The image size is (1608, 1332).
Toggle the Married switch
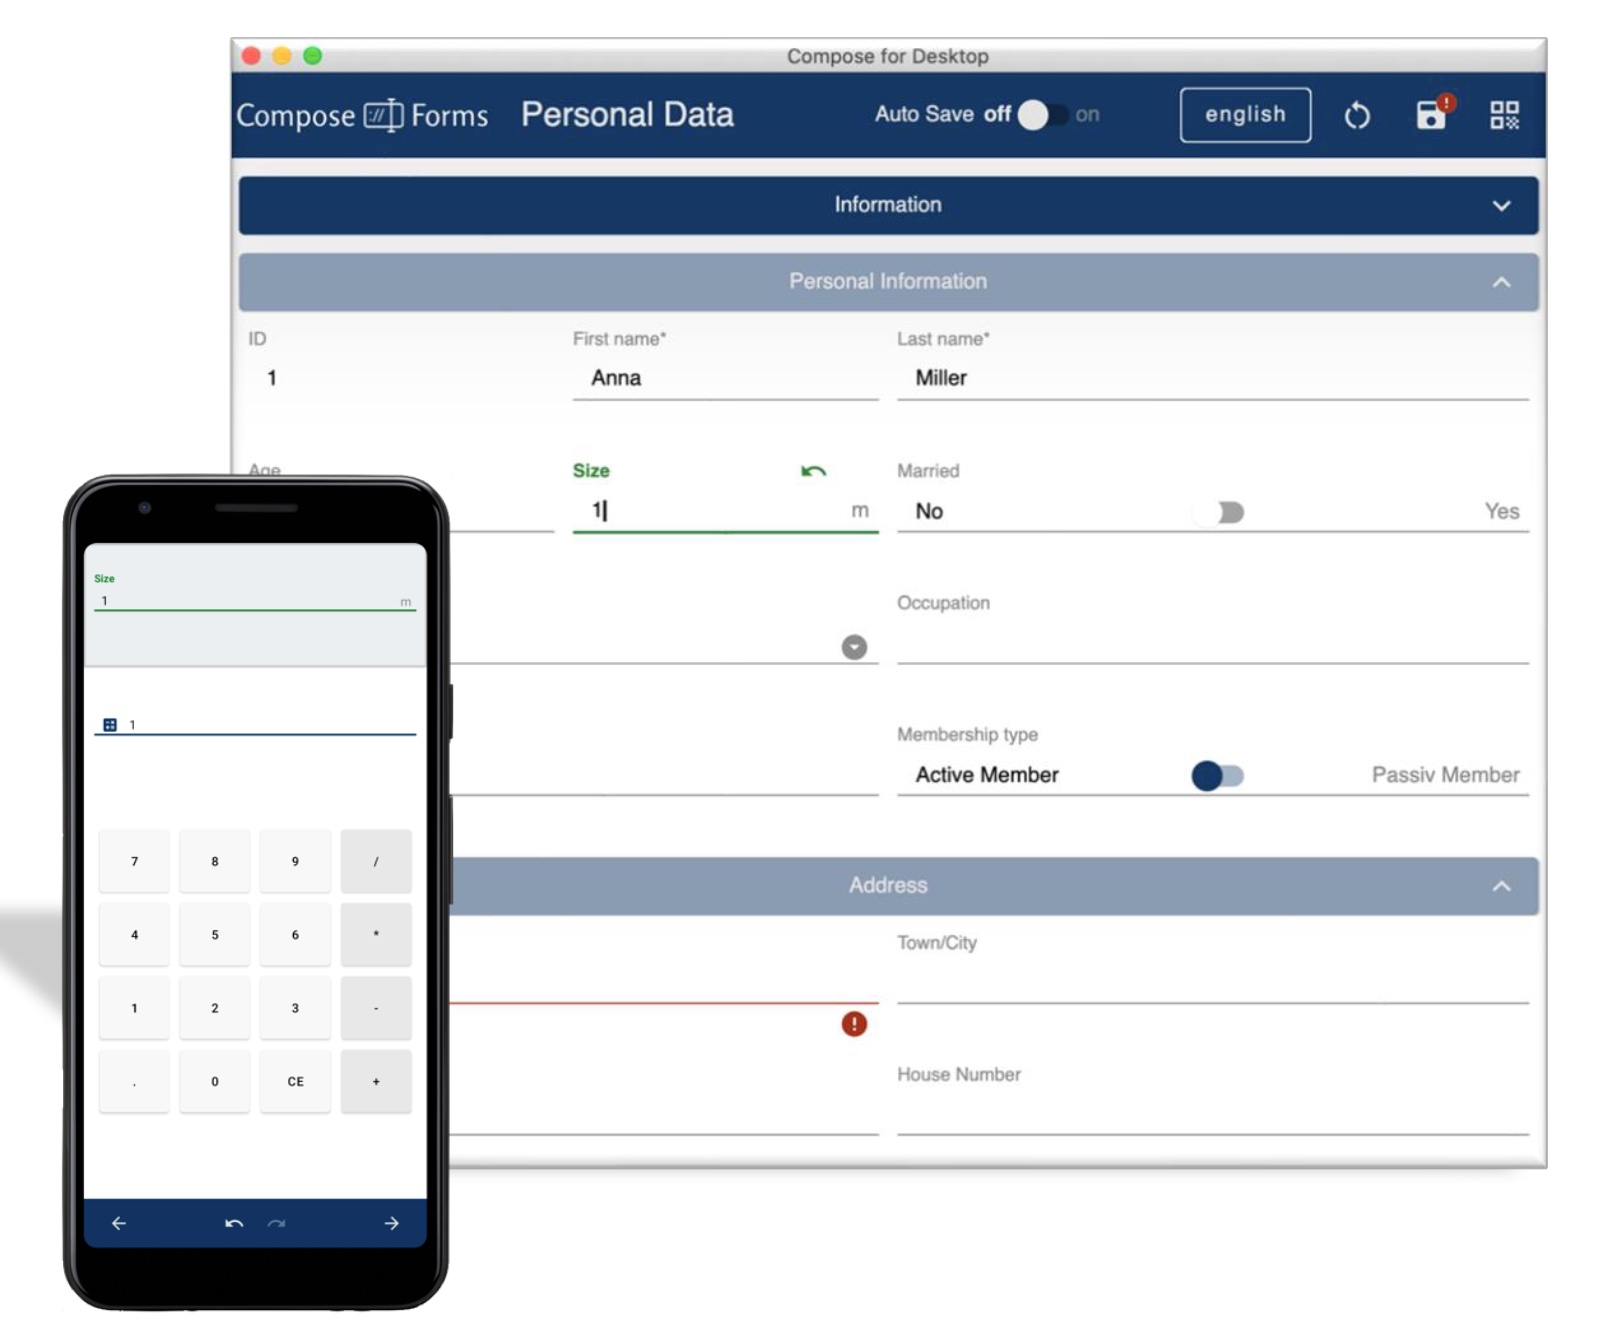(x=1219, y=512)
